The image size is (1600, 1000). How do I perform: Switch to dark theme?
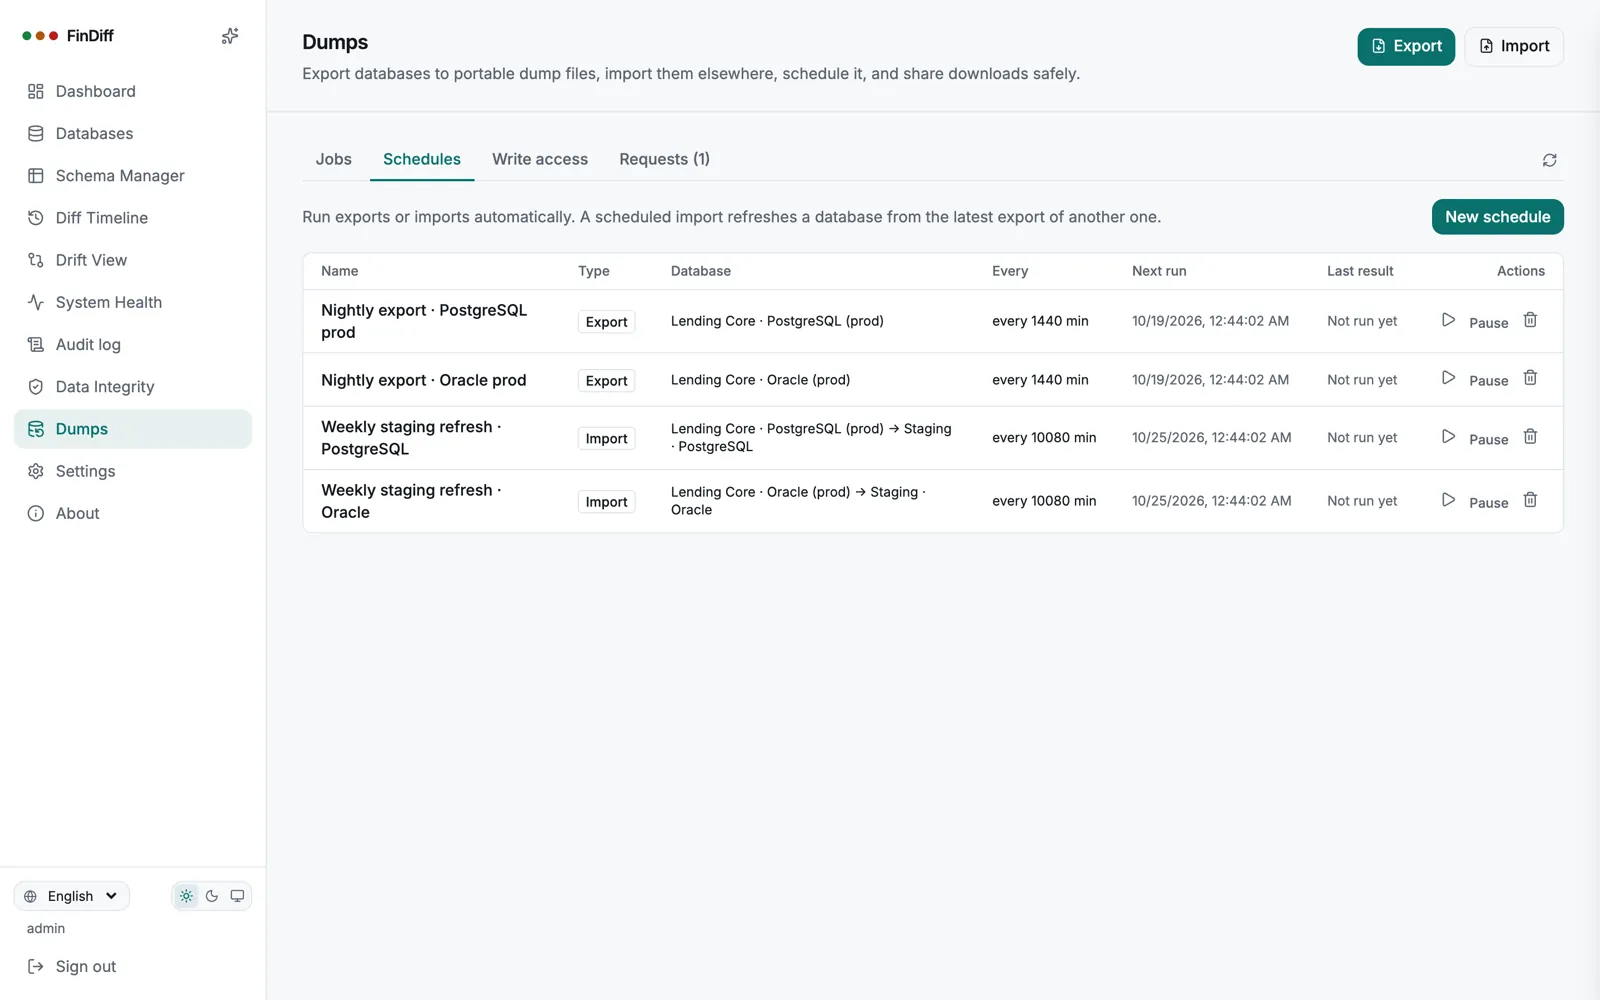point(212,896)
